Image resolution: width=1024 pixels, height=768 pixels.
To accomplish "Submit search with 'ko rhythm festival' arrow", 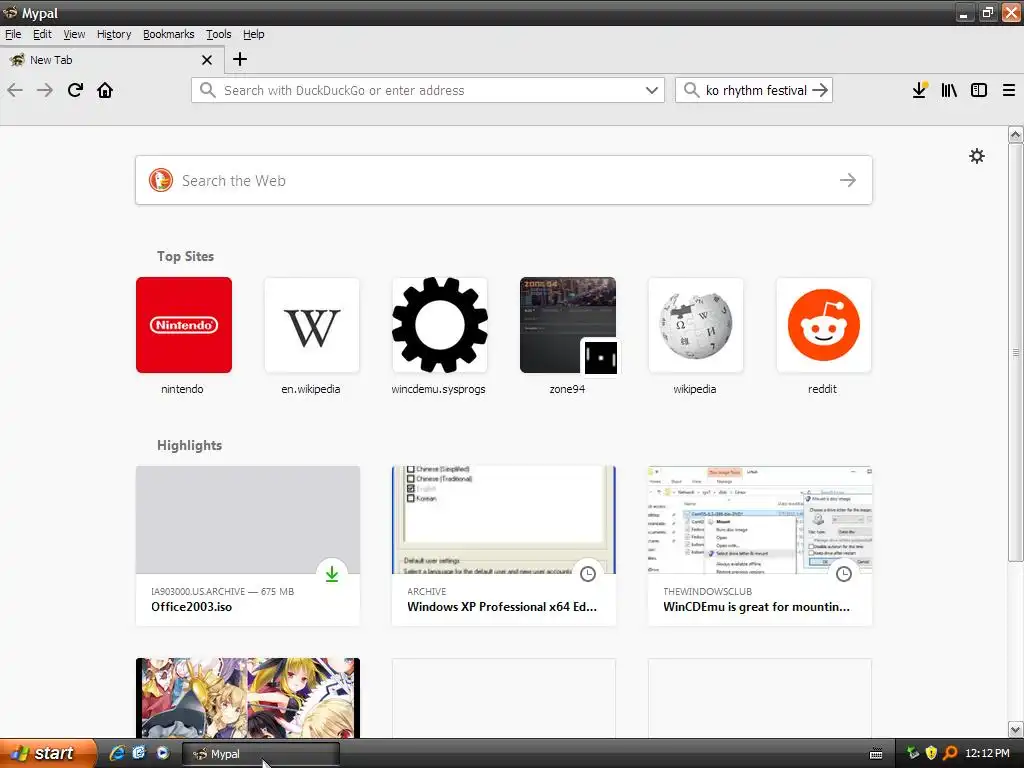I will click(x=820, y=90).
